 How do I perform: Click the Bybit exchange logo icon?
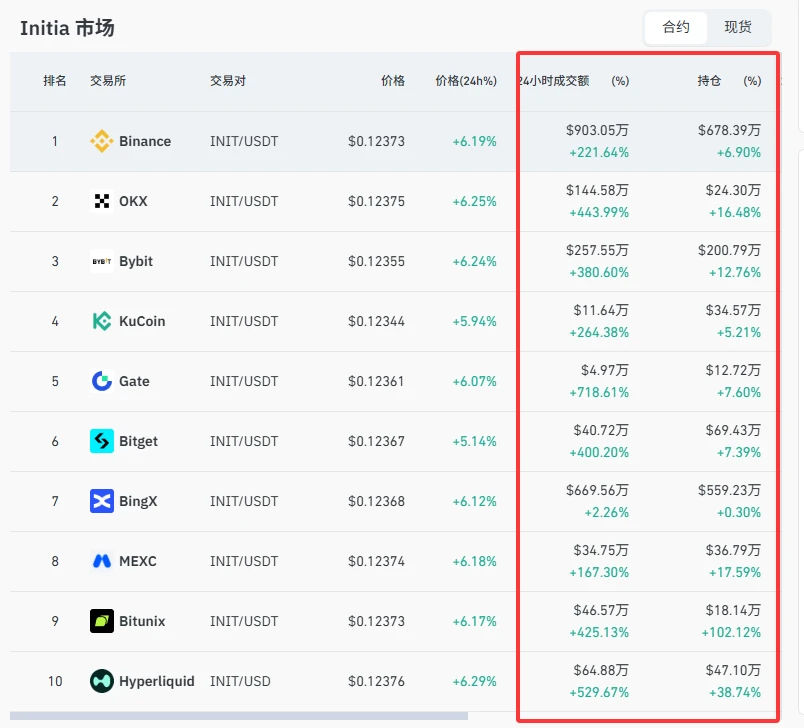102,261
